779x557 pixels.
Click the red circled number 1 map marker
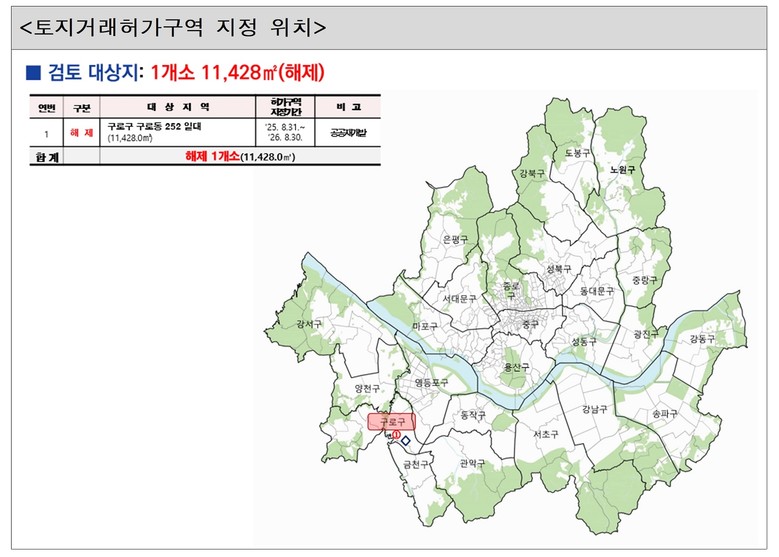397,436
